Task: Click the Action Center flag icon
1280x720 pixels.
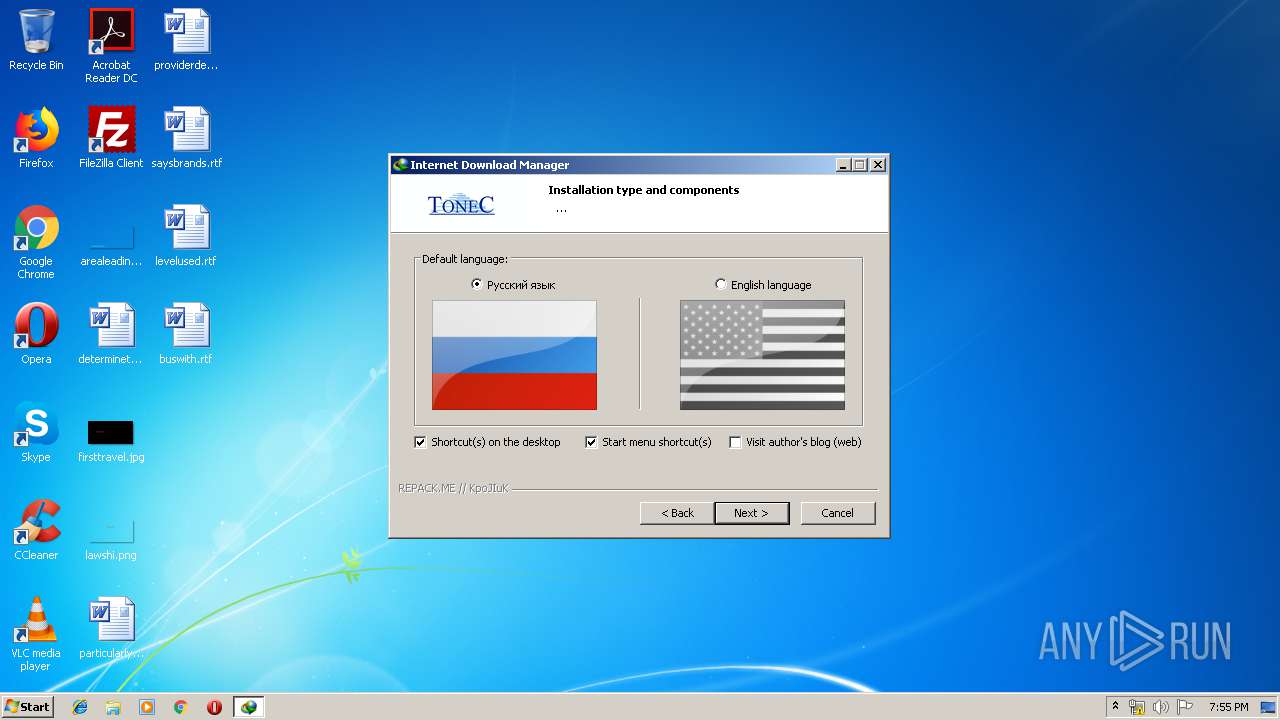Action: pos(1185,707)
